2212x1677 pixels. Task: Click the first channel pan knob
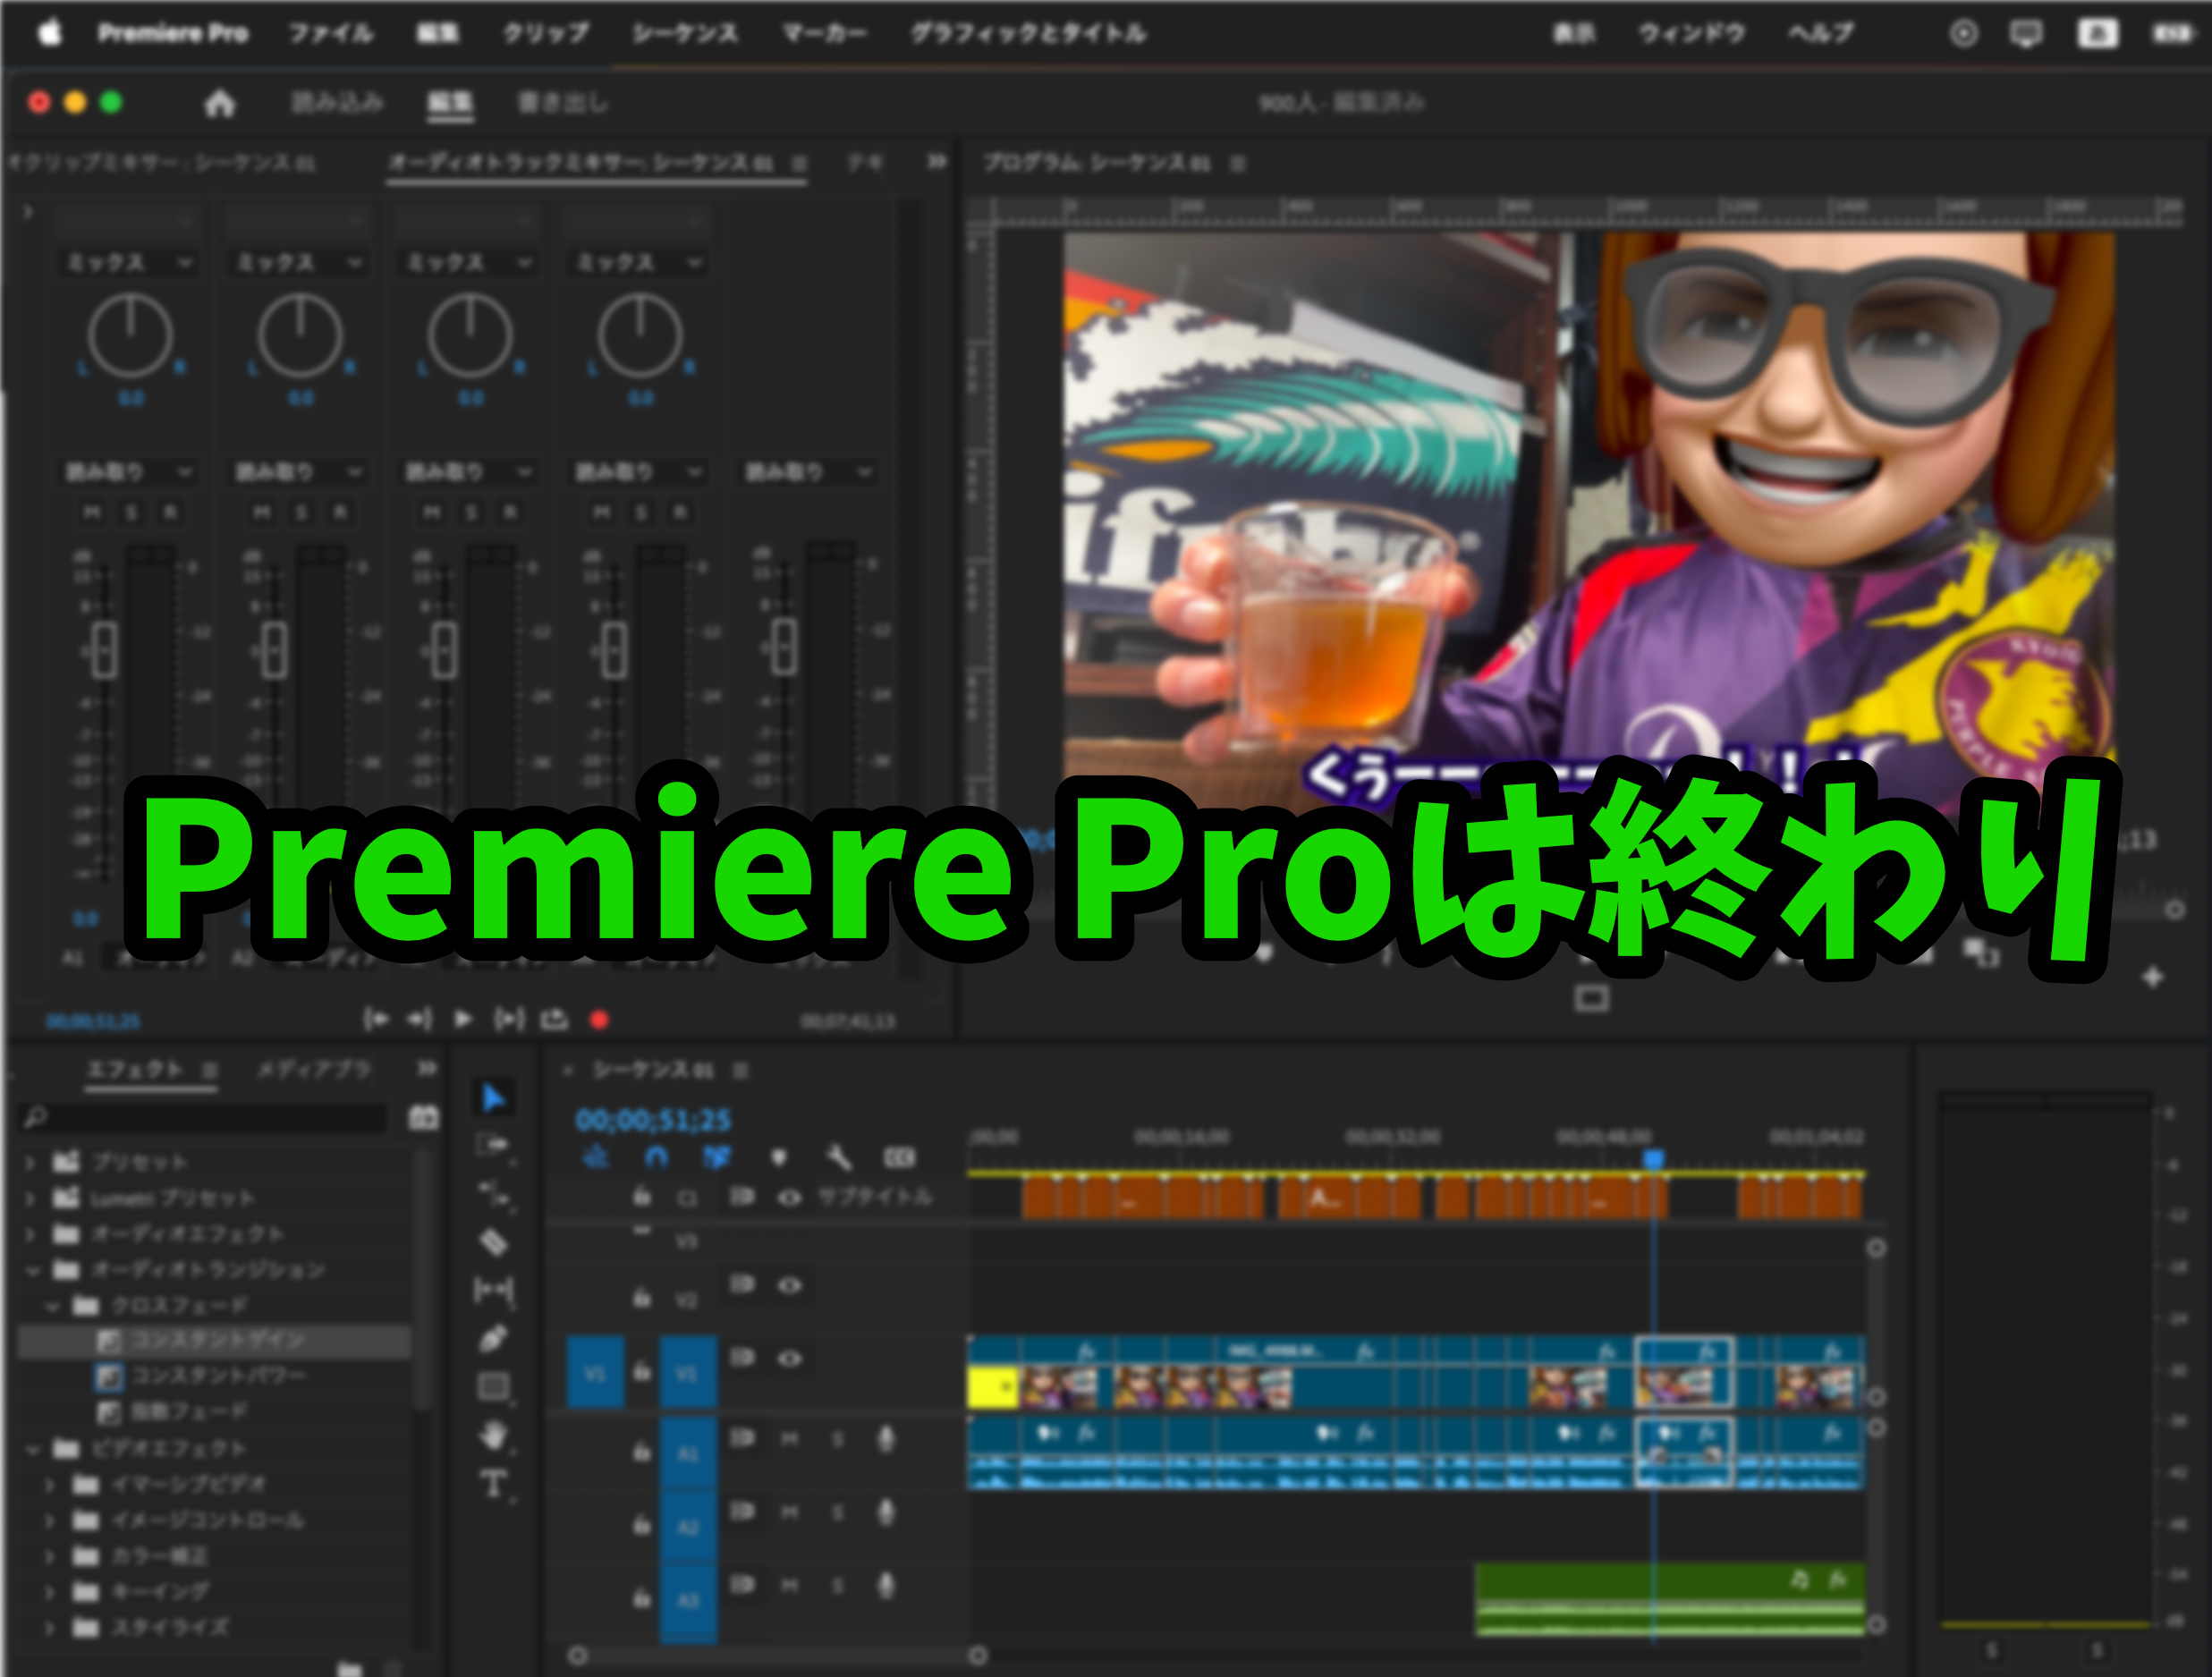(130, 335)
